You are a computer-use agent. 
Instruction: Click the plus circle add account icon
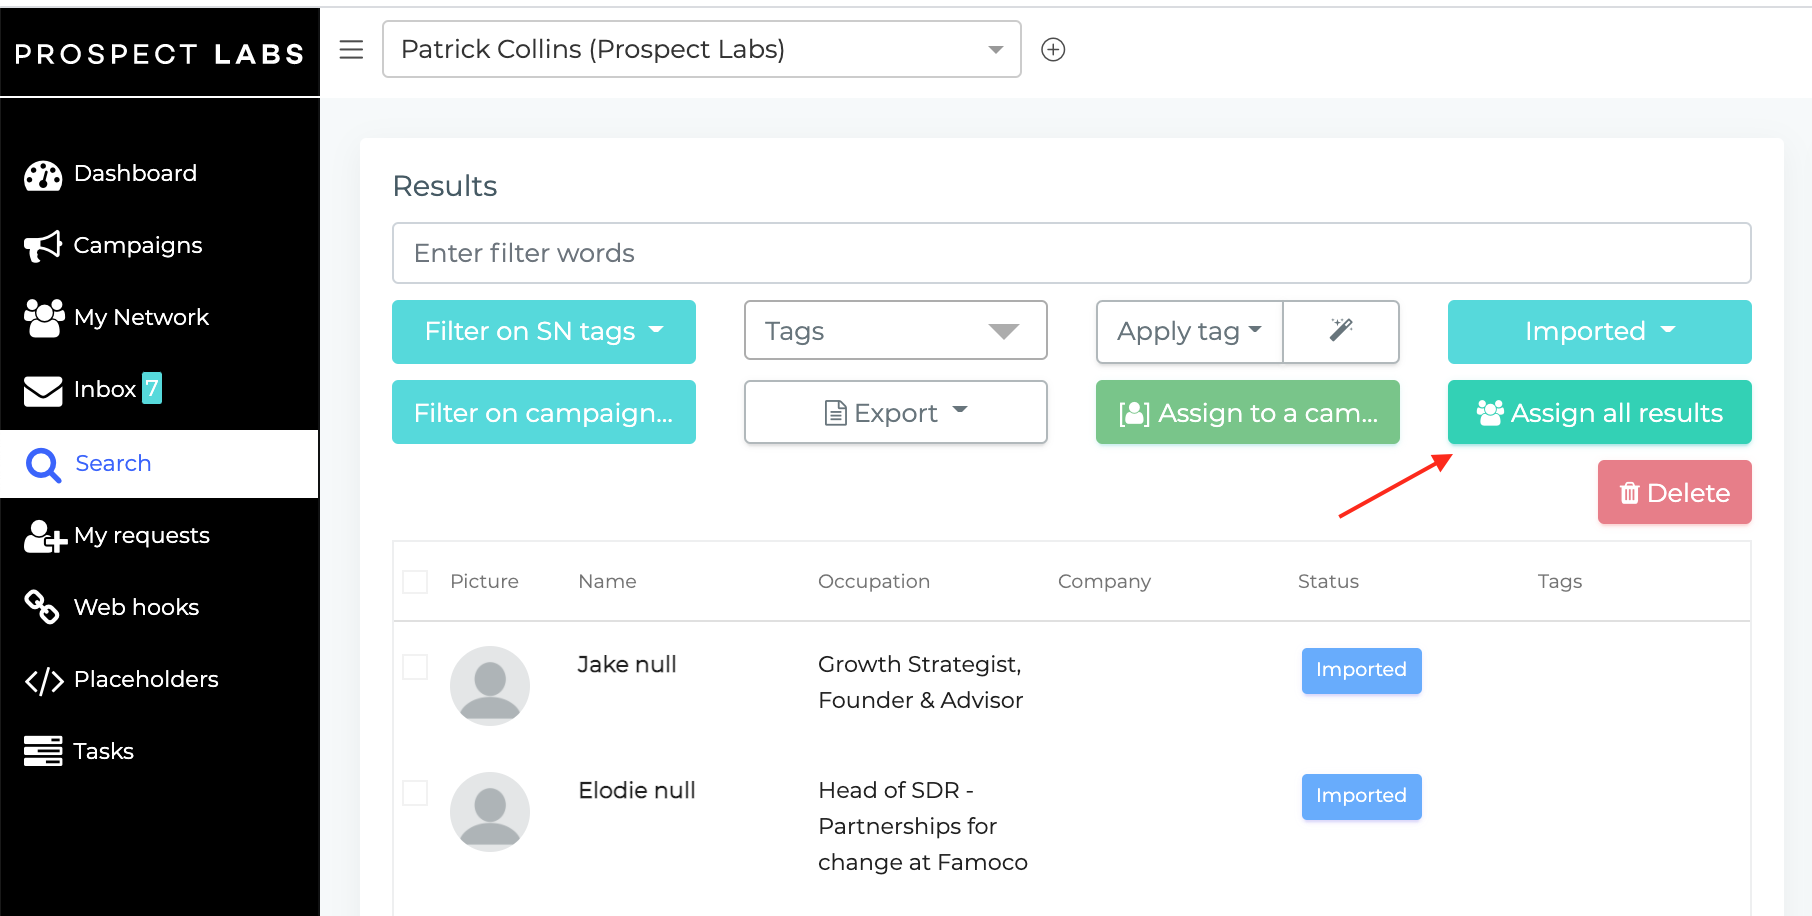click(x=1053, y=49)
